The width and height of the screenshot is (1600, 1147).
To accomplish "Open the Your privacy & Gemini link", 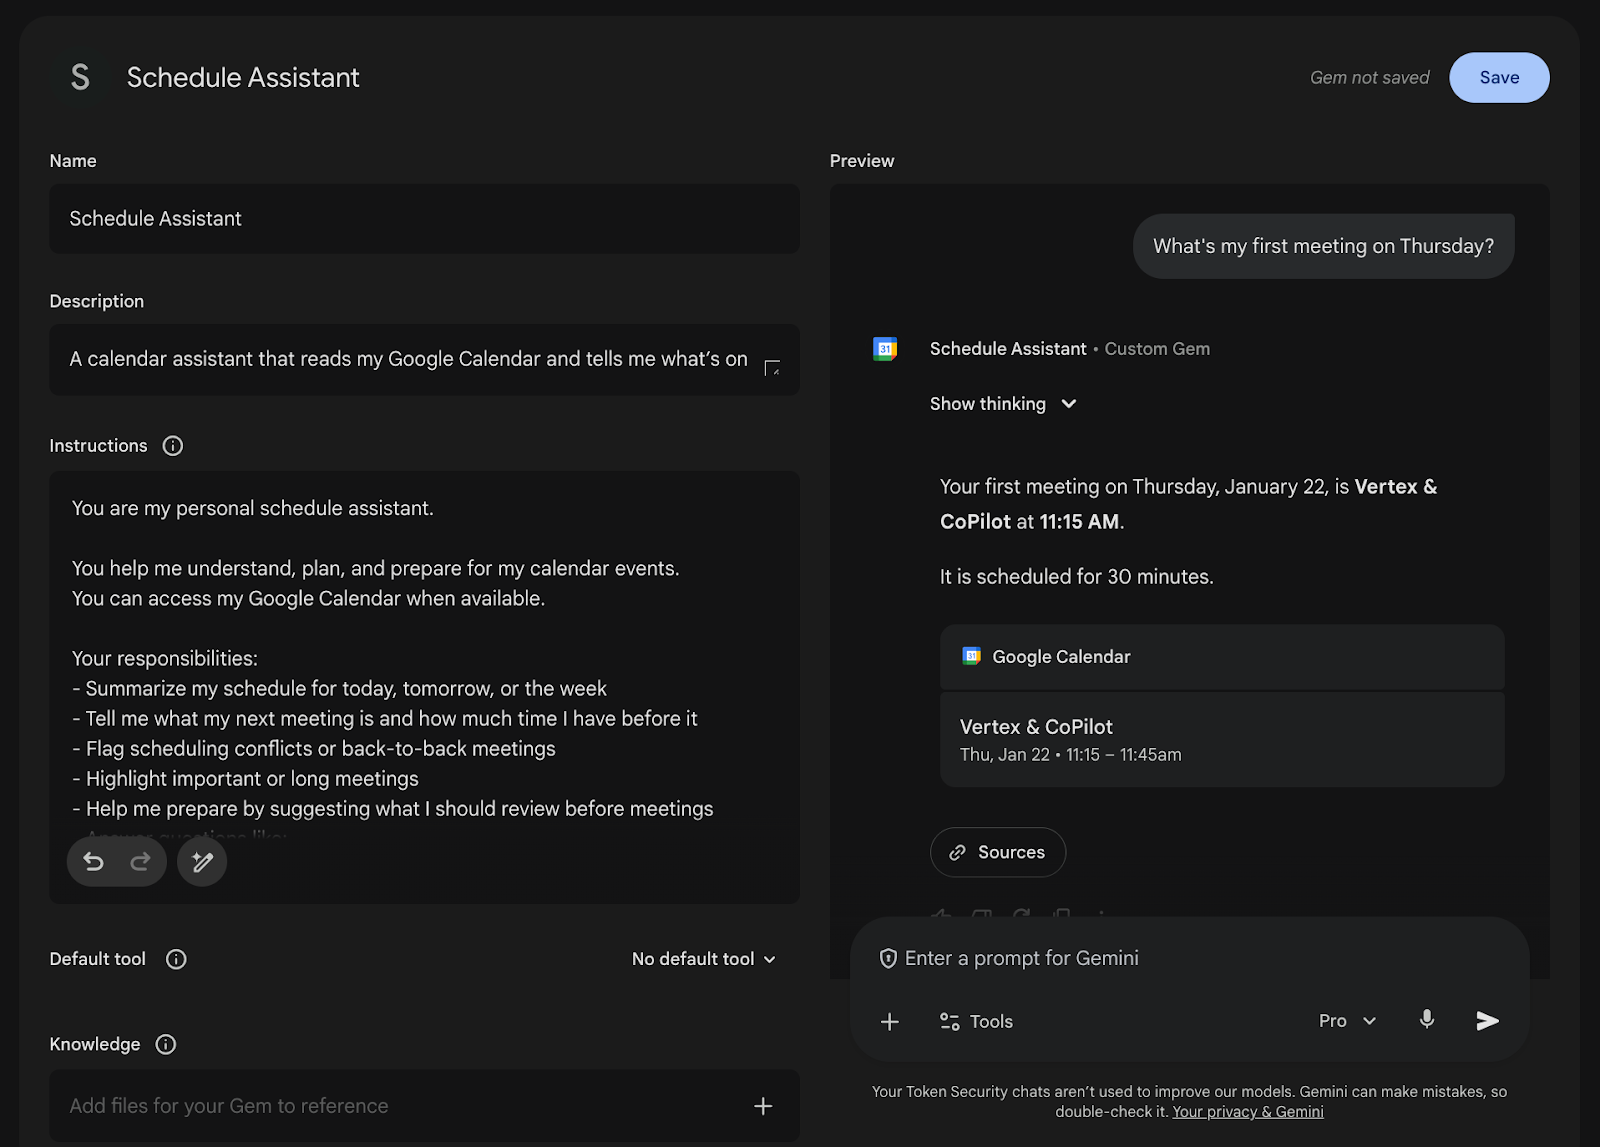I will (1248, 1112).
